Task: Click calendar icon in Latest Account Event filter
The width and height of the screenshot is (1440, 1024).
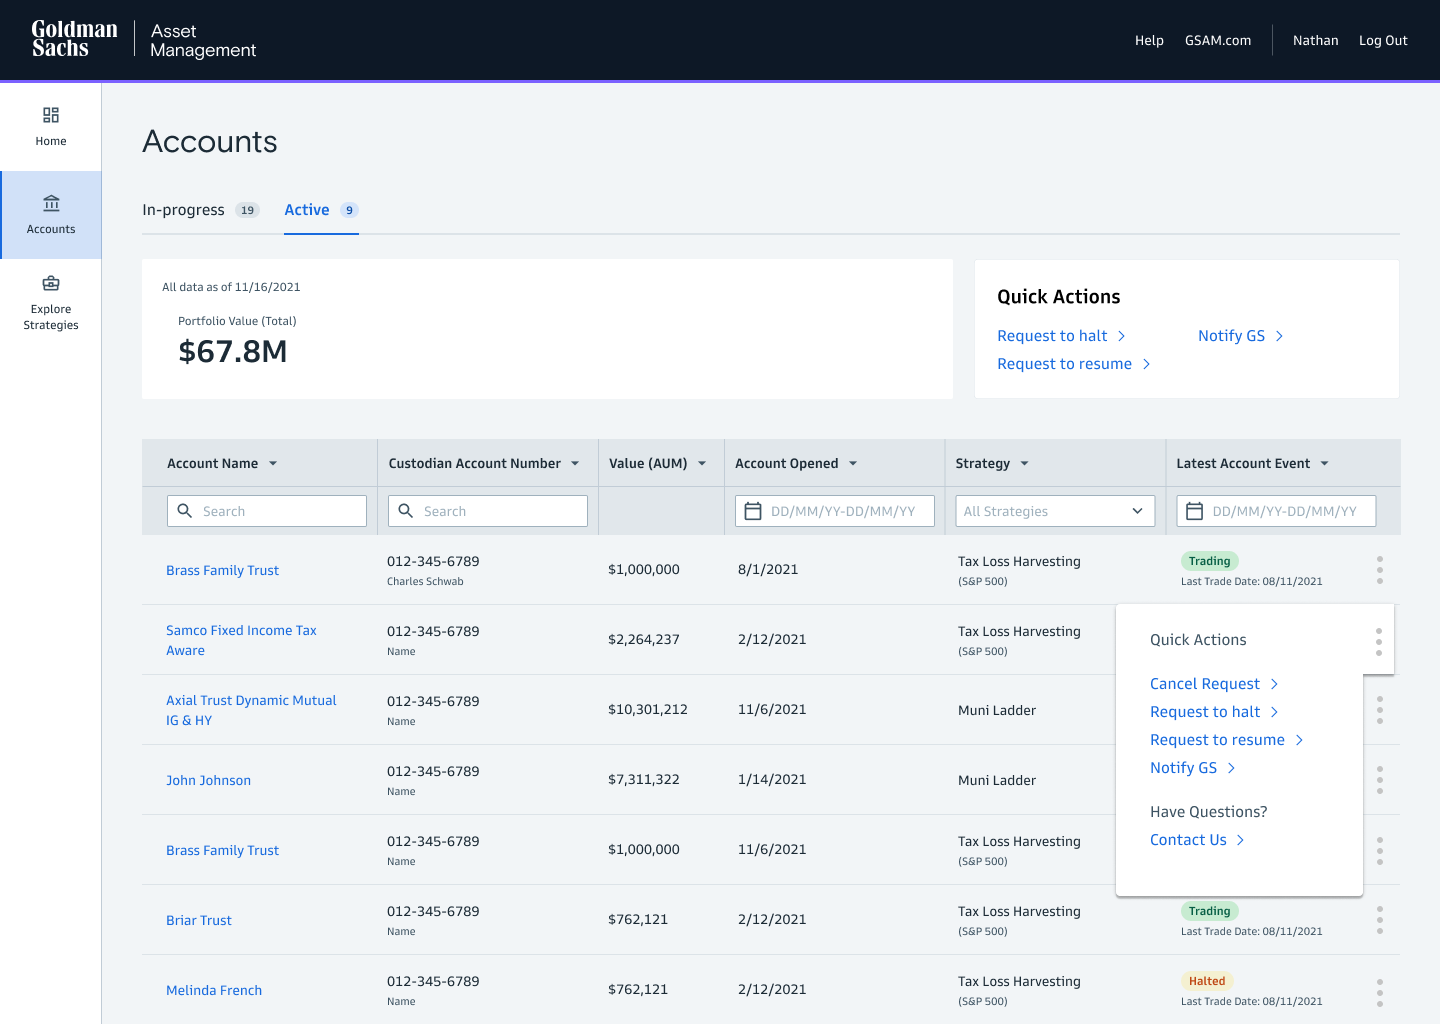Action: point(1194,511)
